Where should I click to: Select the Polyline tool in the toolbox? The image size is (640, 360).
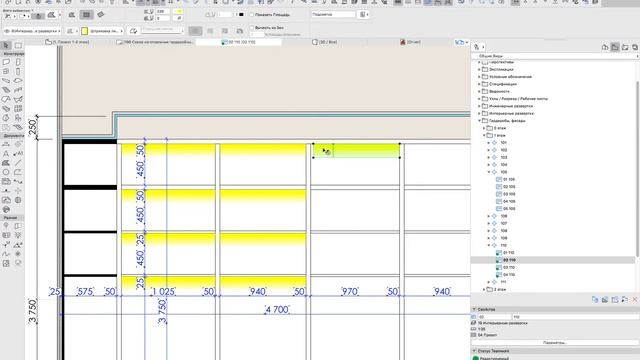coord(18,172)
